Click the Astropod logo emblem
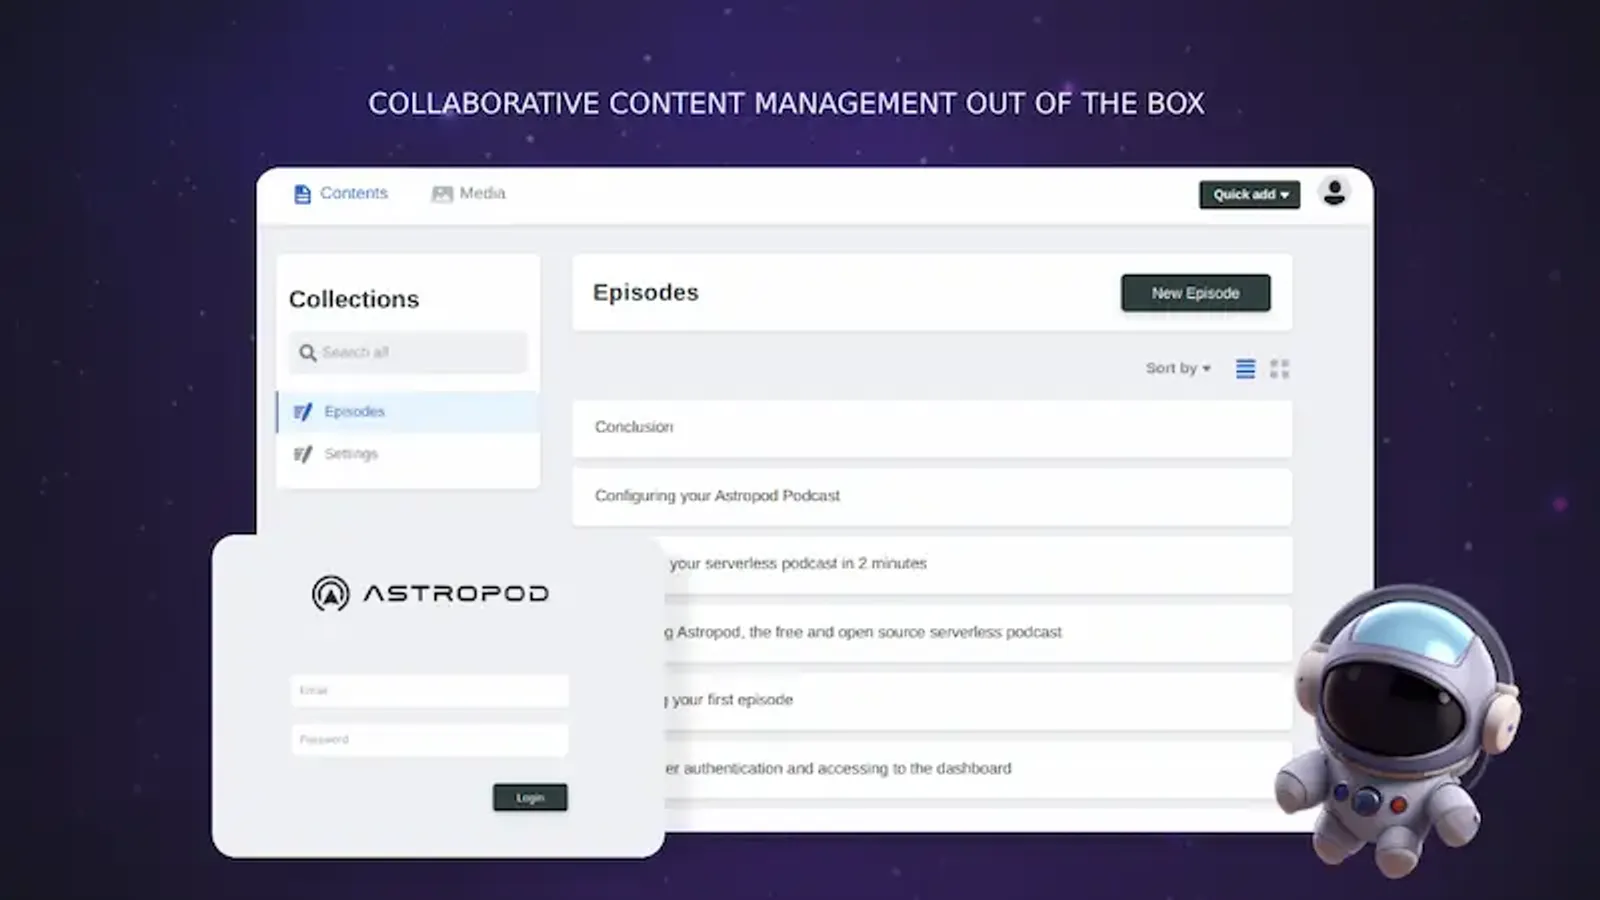The height and width of the screenshot is (900, 1600). click(330, 594)
